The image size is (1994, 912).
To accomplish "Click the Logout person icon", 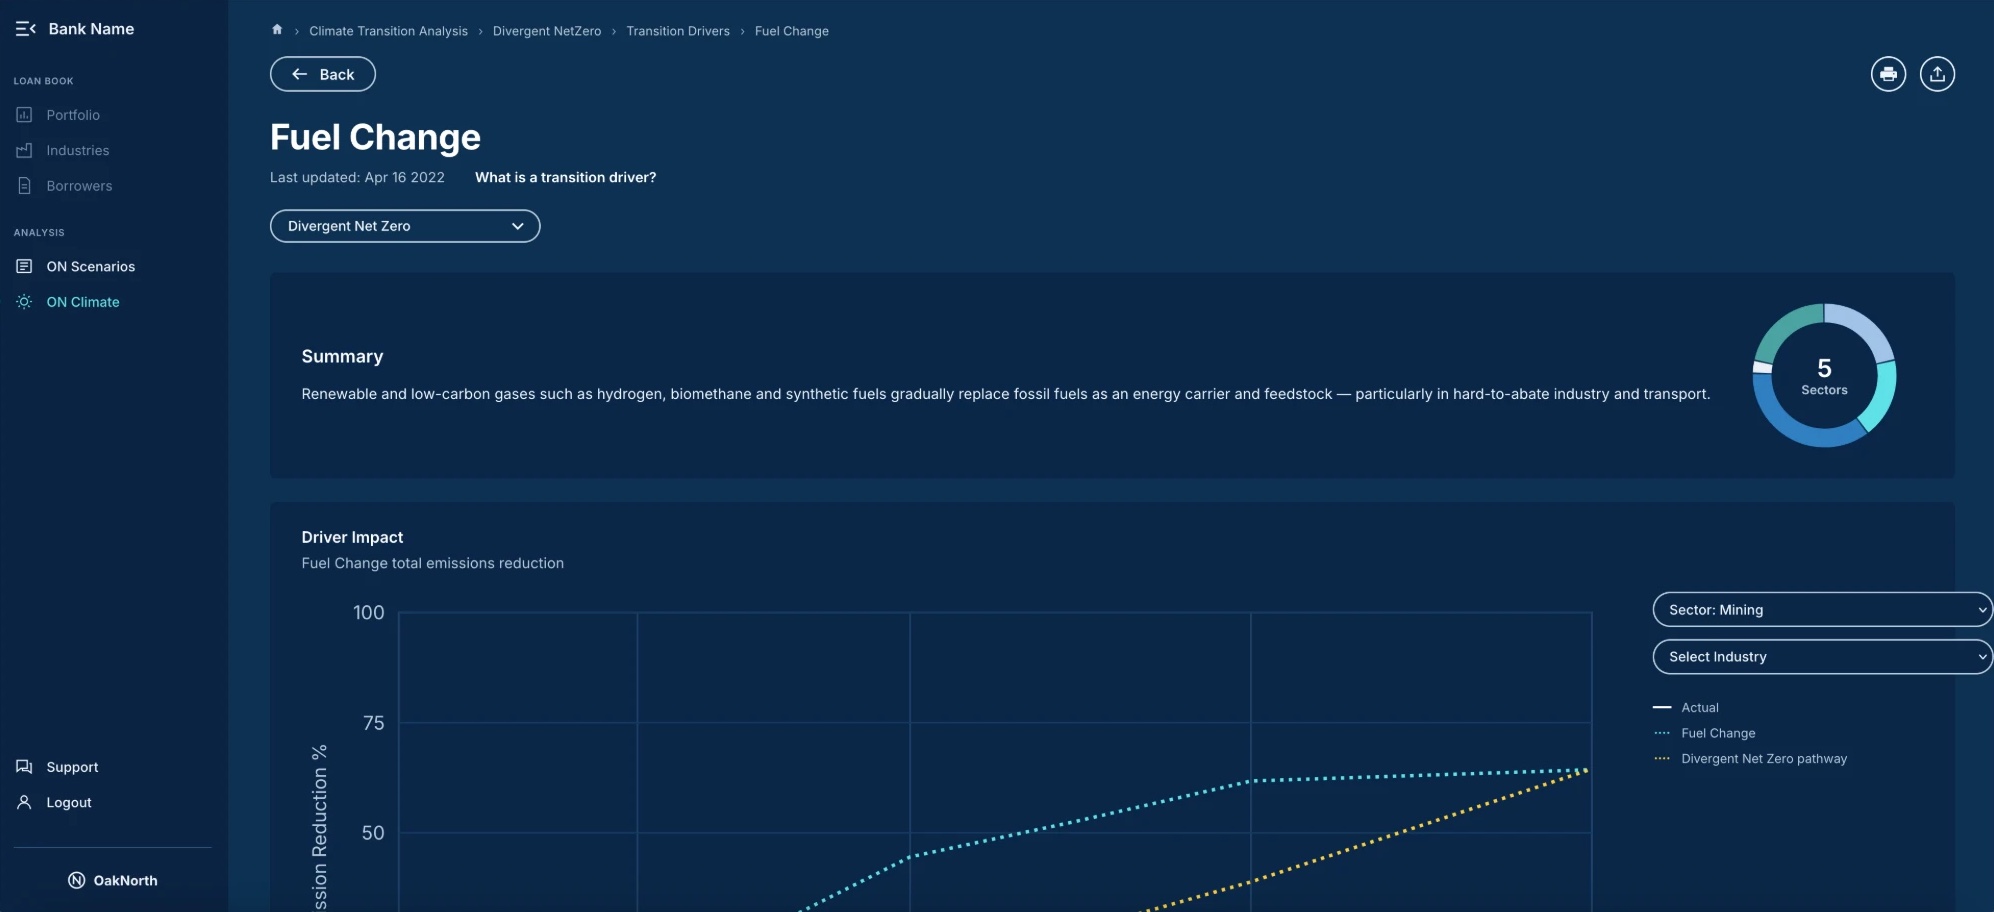I will coord(24,802).
